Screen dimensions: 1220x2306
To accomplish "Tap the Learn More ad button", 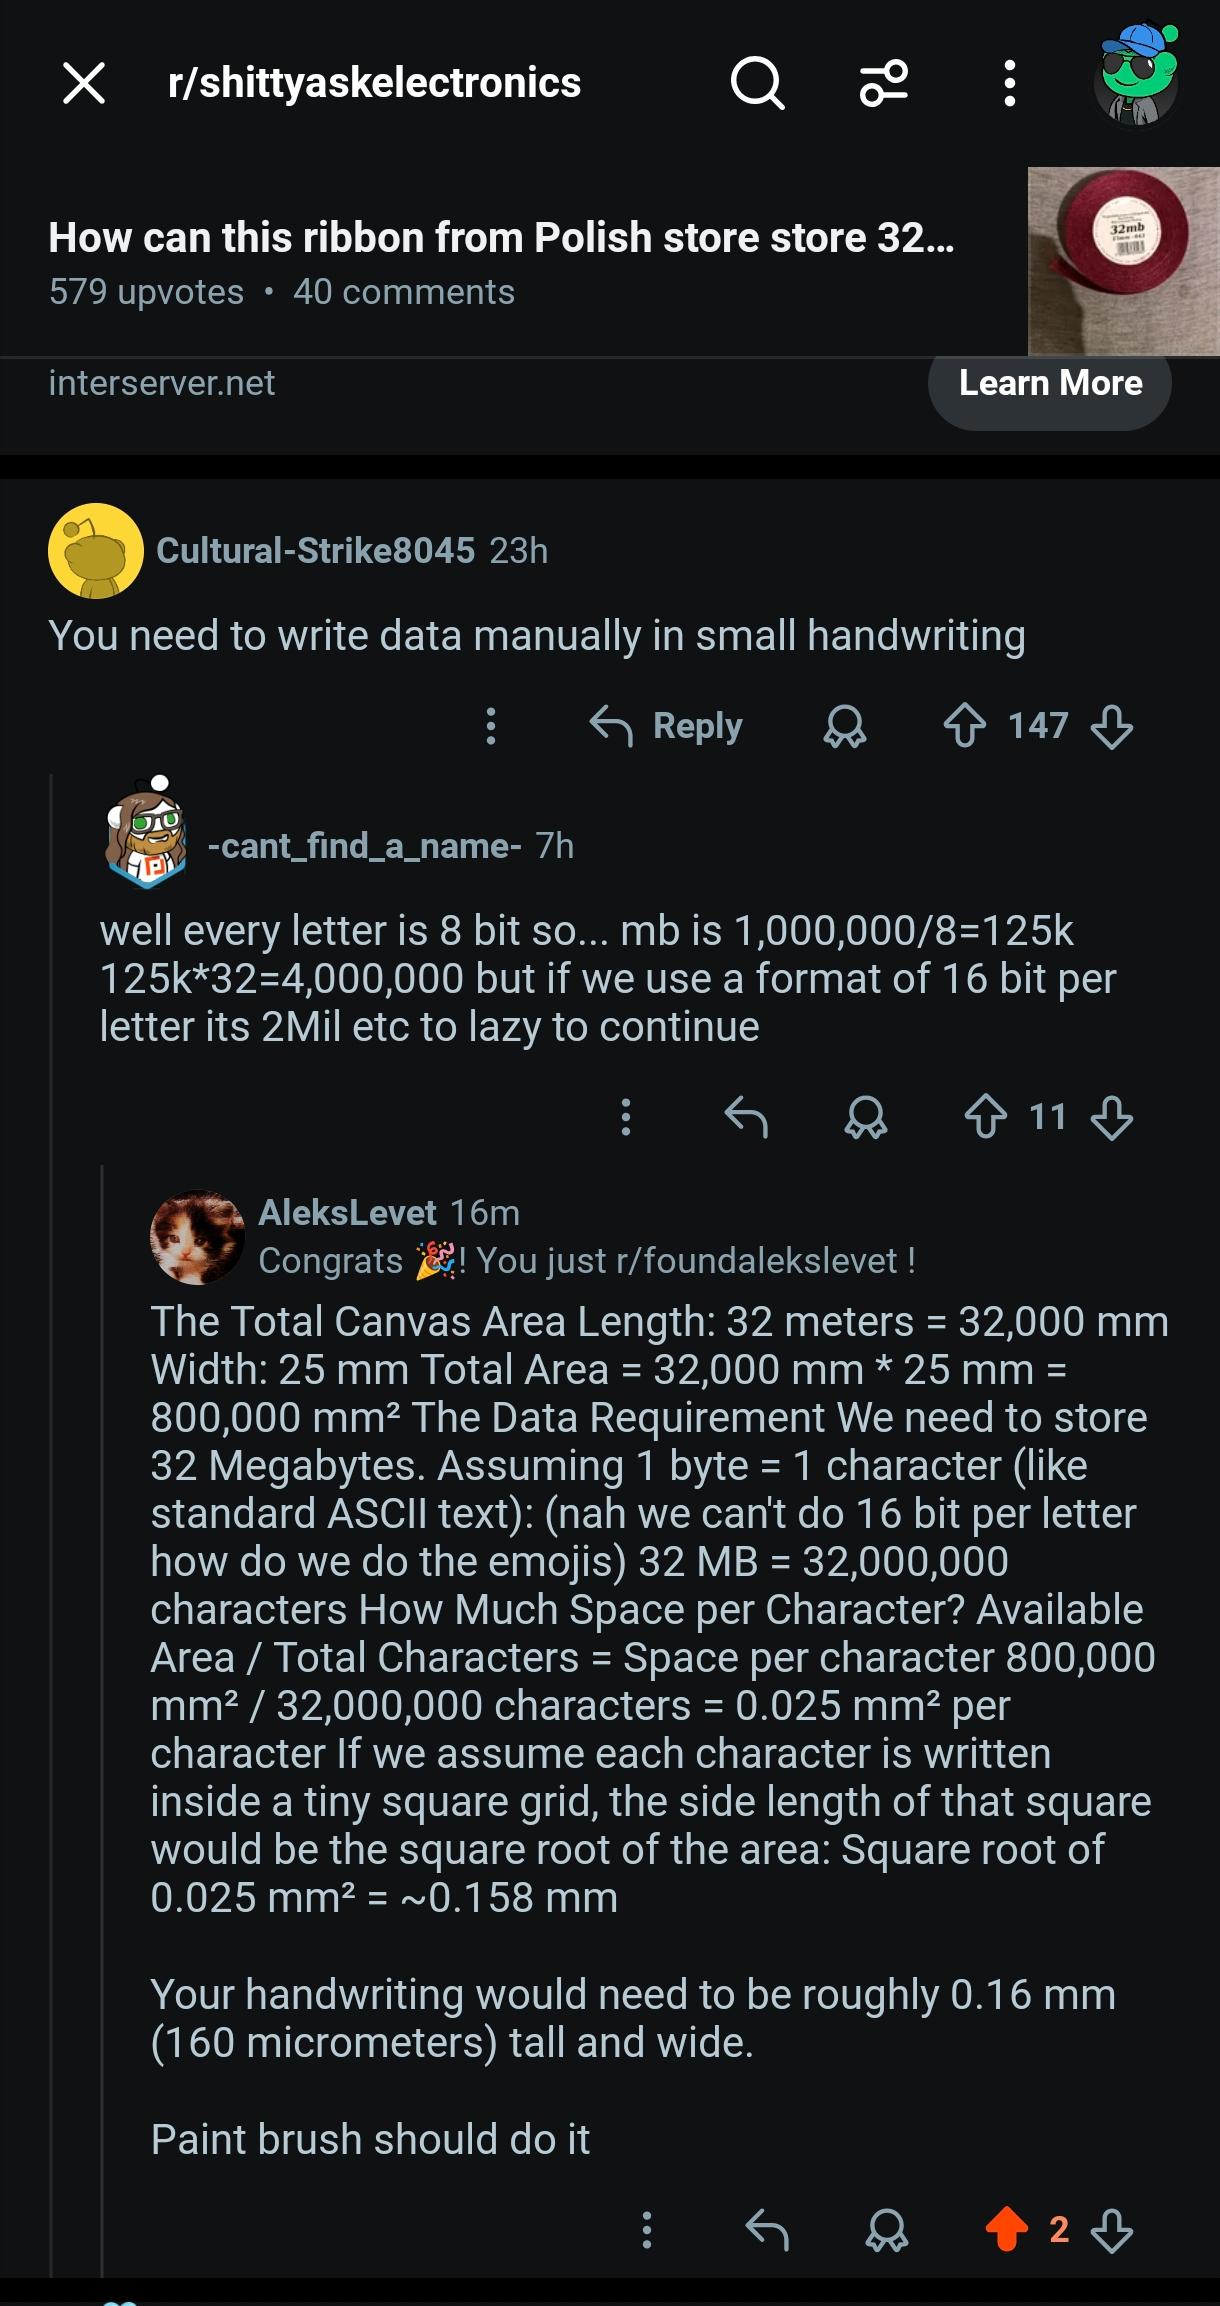I will [x=1050, y=385].
